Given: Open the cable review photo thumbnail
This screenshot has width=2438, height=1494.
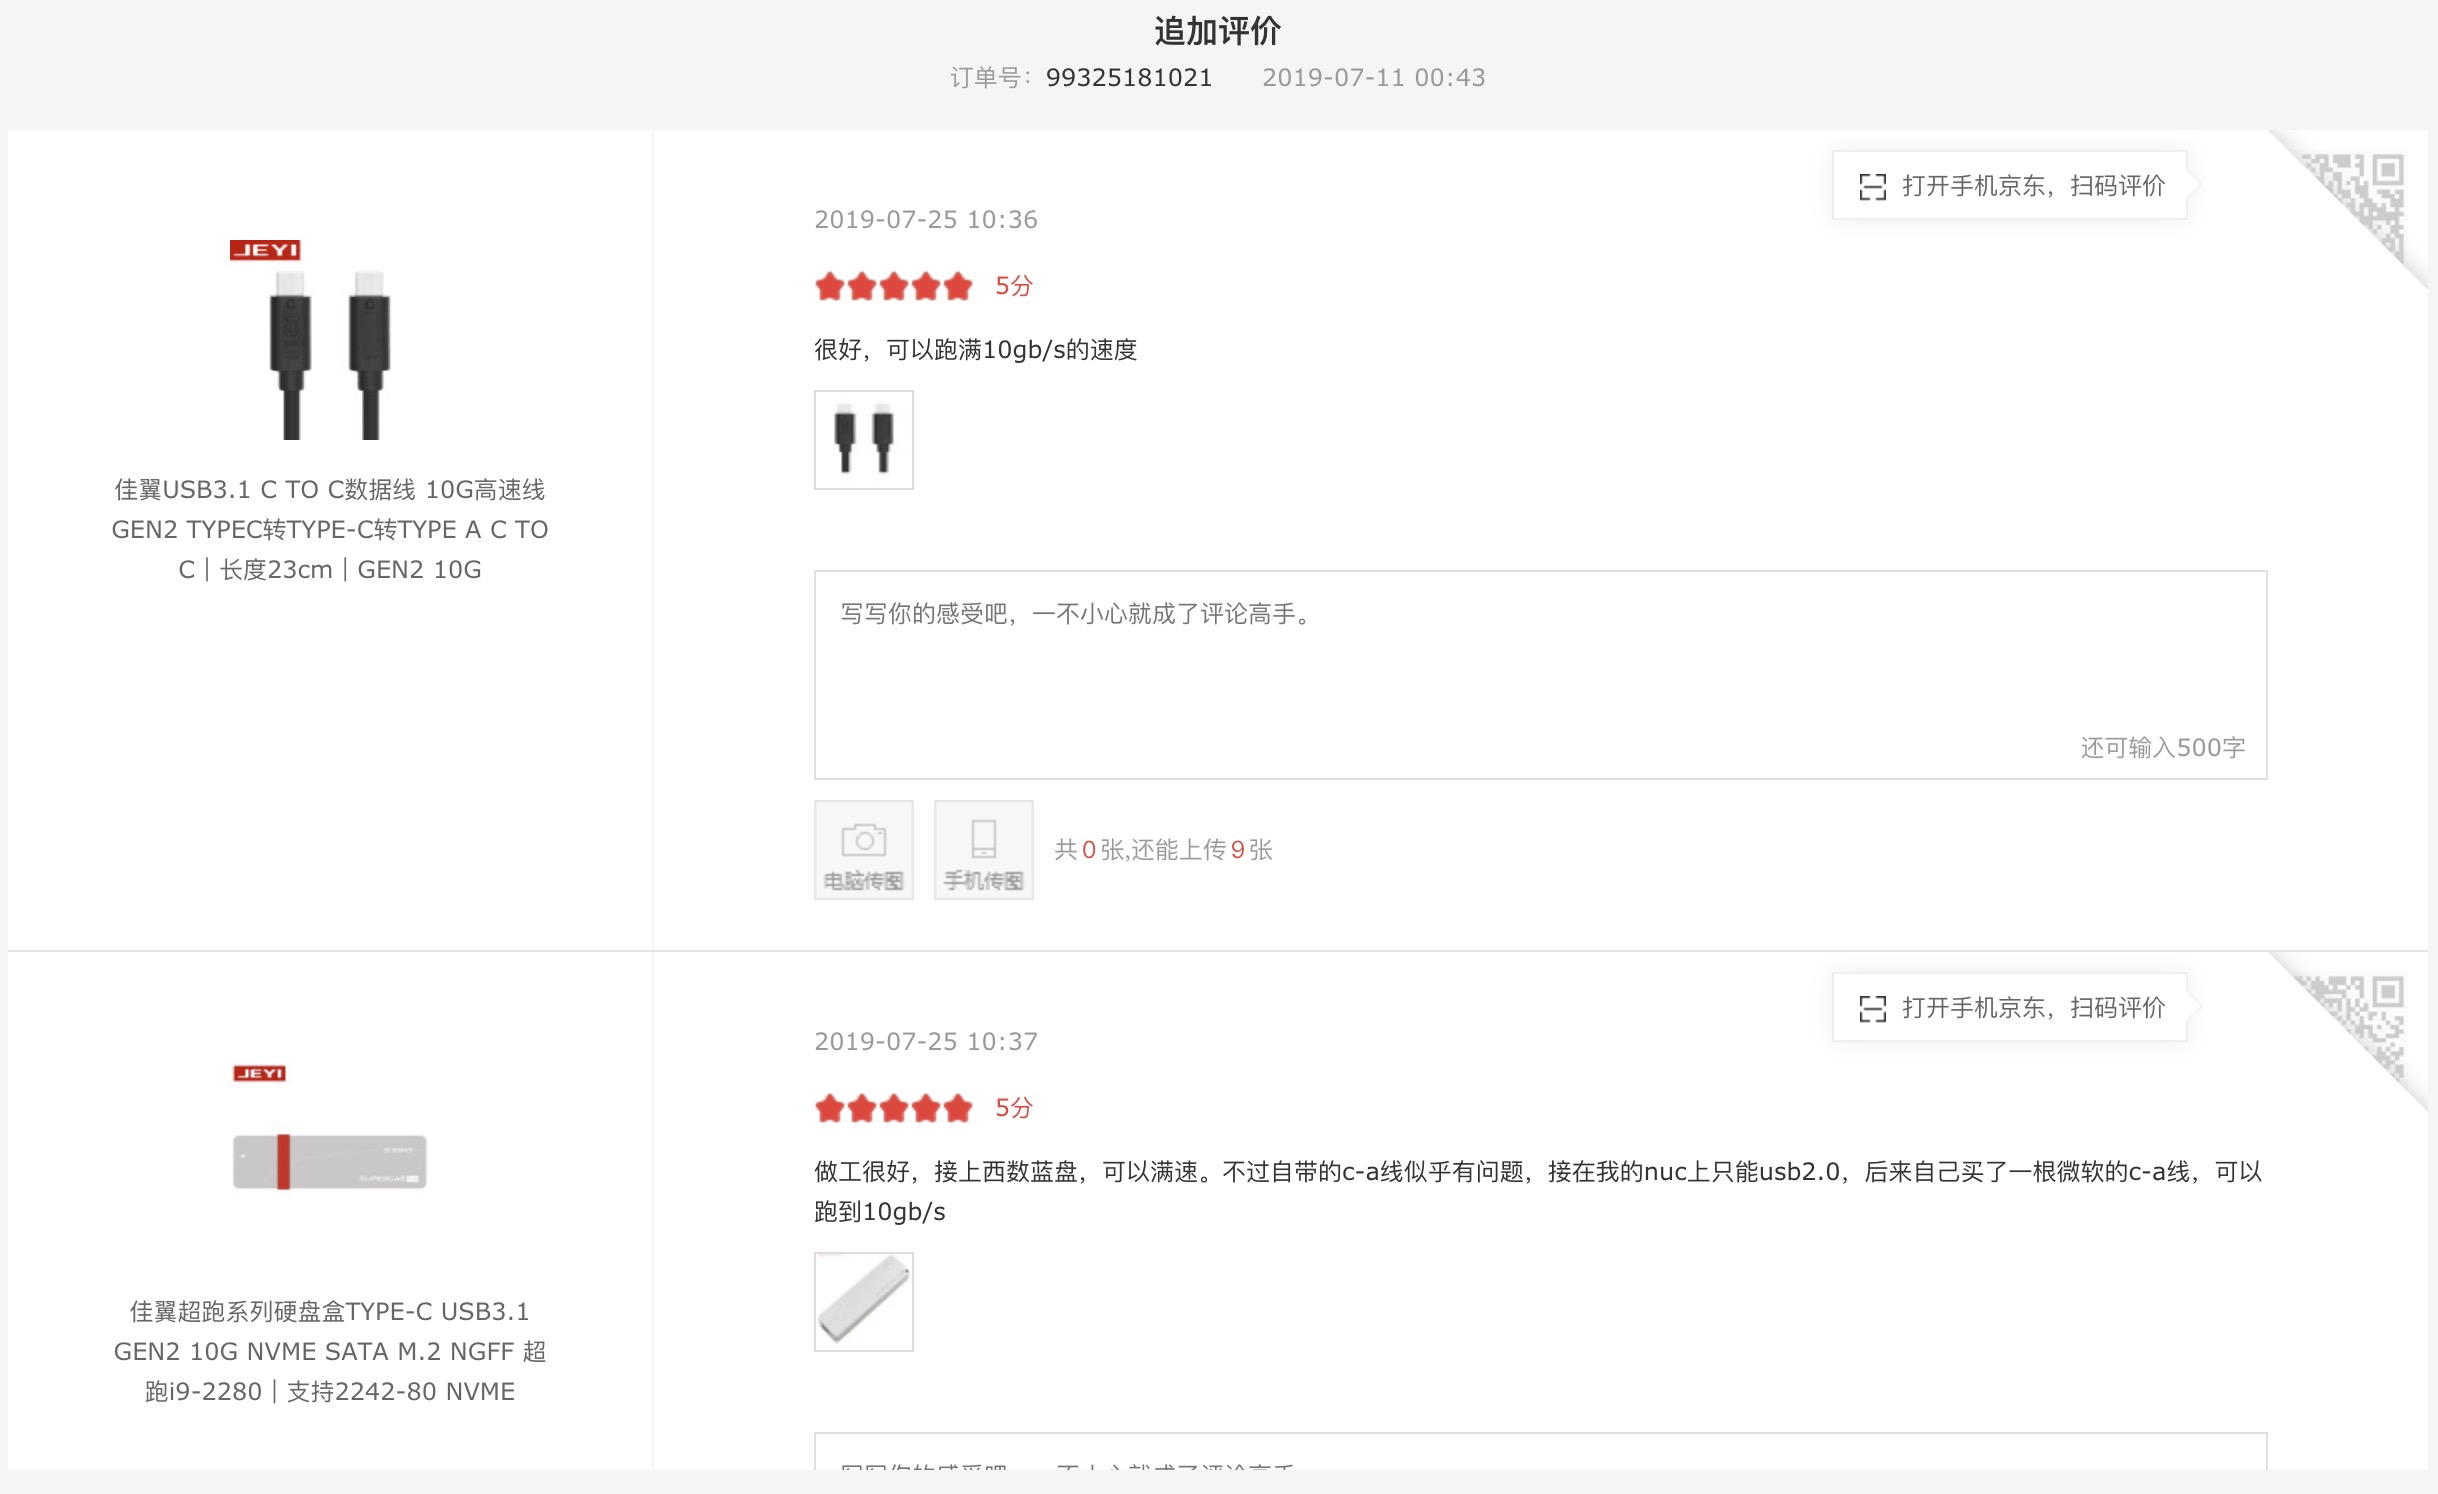Looking at the screenshot, I should [x=863, y=440].
